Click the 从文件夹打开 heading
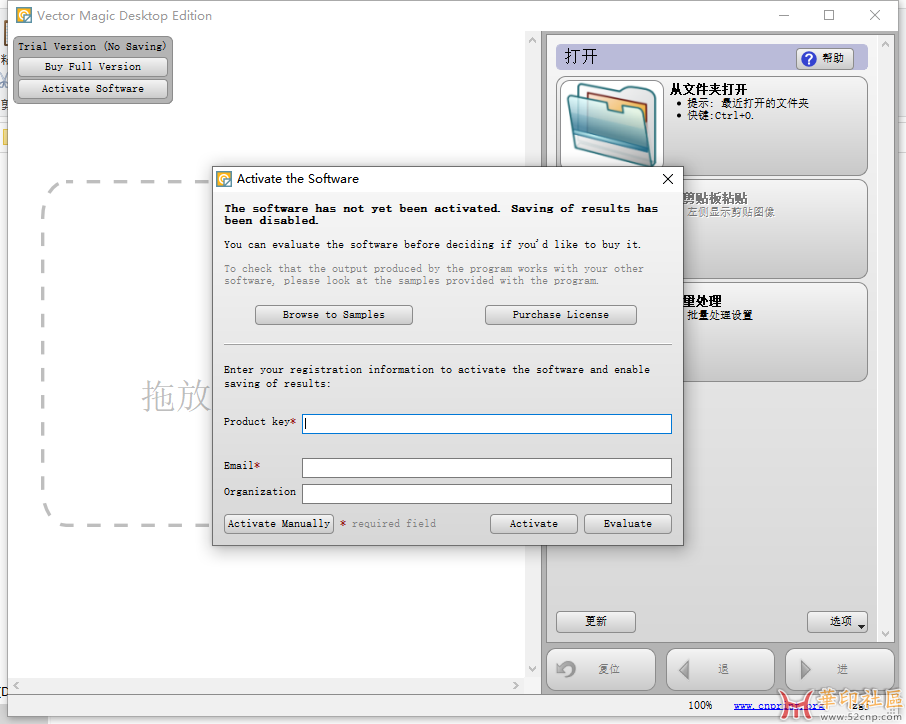This screenshot has height=724, width=906. pyautogui.click(x=708, y=90)
